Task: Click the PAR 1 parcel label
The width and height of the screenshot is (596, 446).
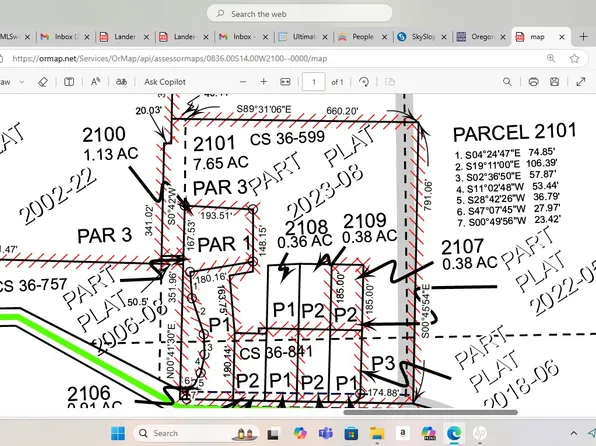Action: point(224,244)
